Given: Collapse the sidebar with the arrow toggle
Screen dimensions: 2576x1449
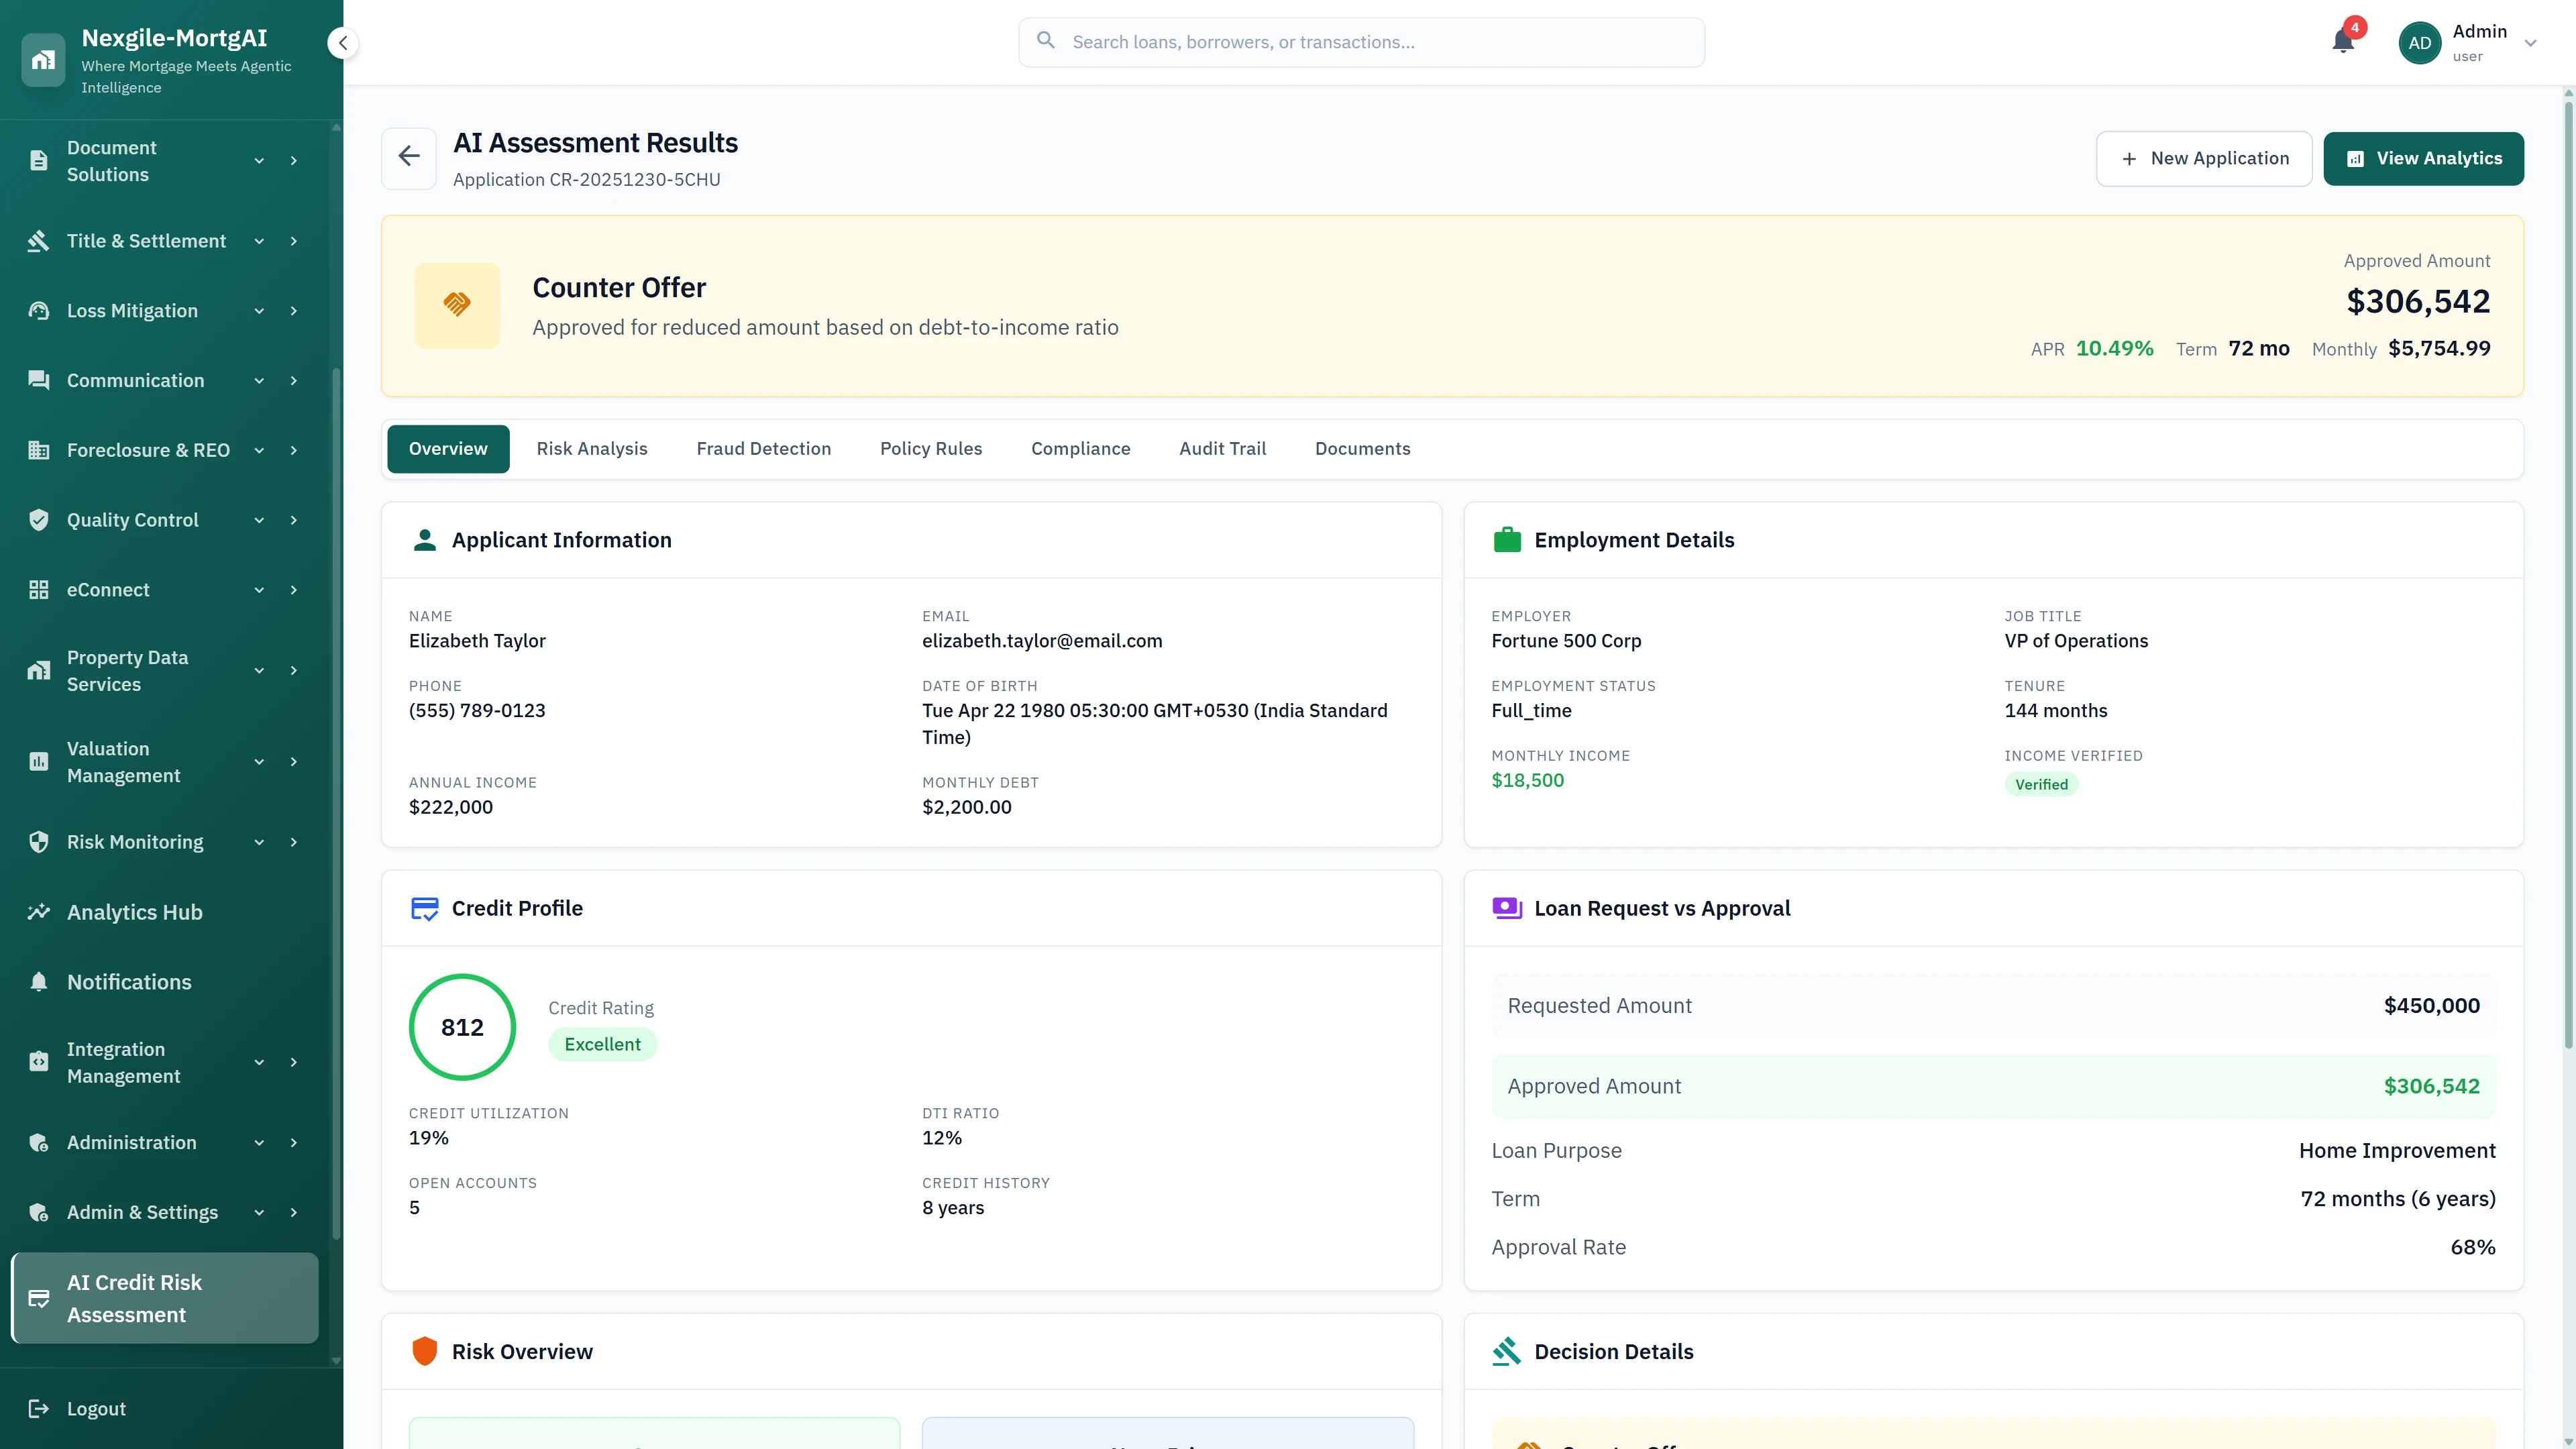Looking at the screenshot, I should 343,43.
